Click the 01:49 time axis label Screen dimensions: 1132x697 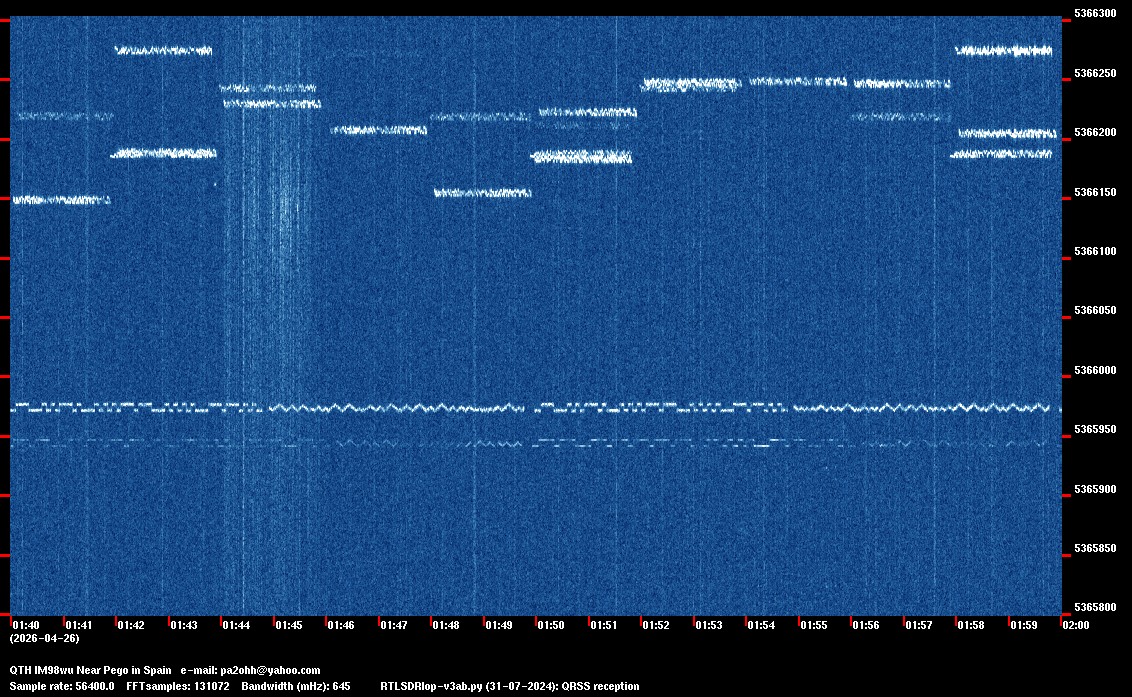(499, 625)
